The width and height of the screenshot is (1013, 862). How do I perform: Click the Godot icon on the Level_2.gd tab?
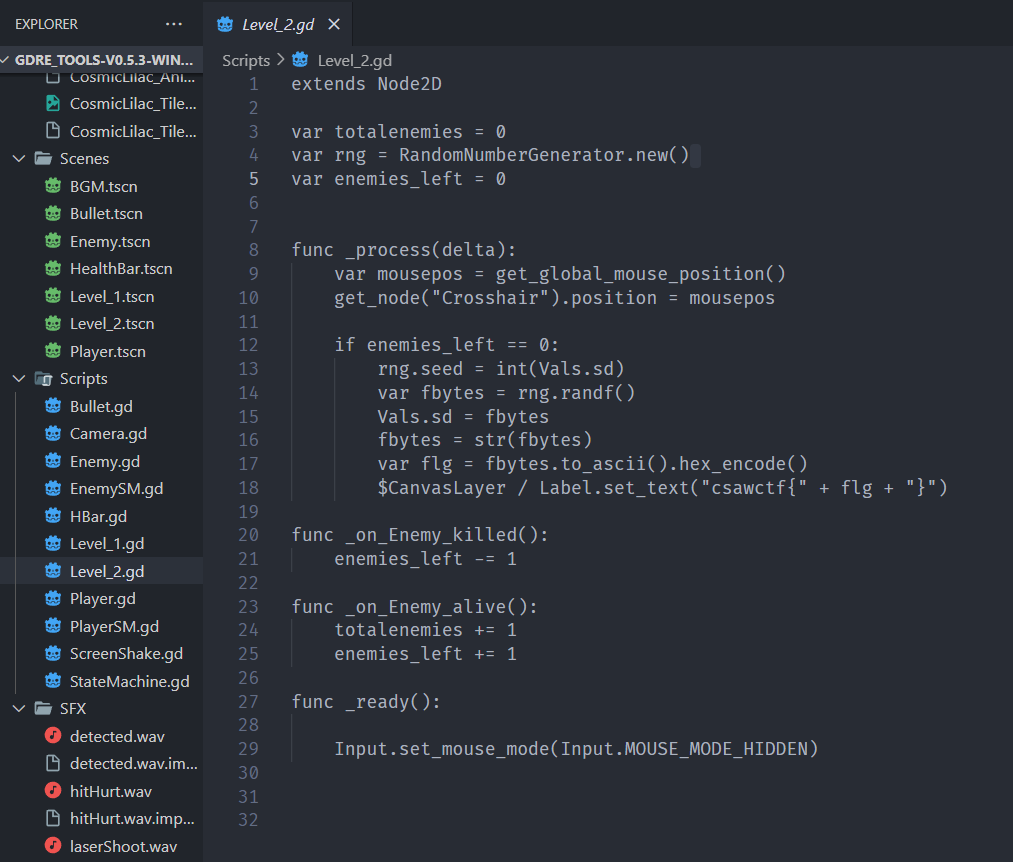point(225,24)
